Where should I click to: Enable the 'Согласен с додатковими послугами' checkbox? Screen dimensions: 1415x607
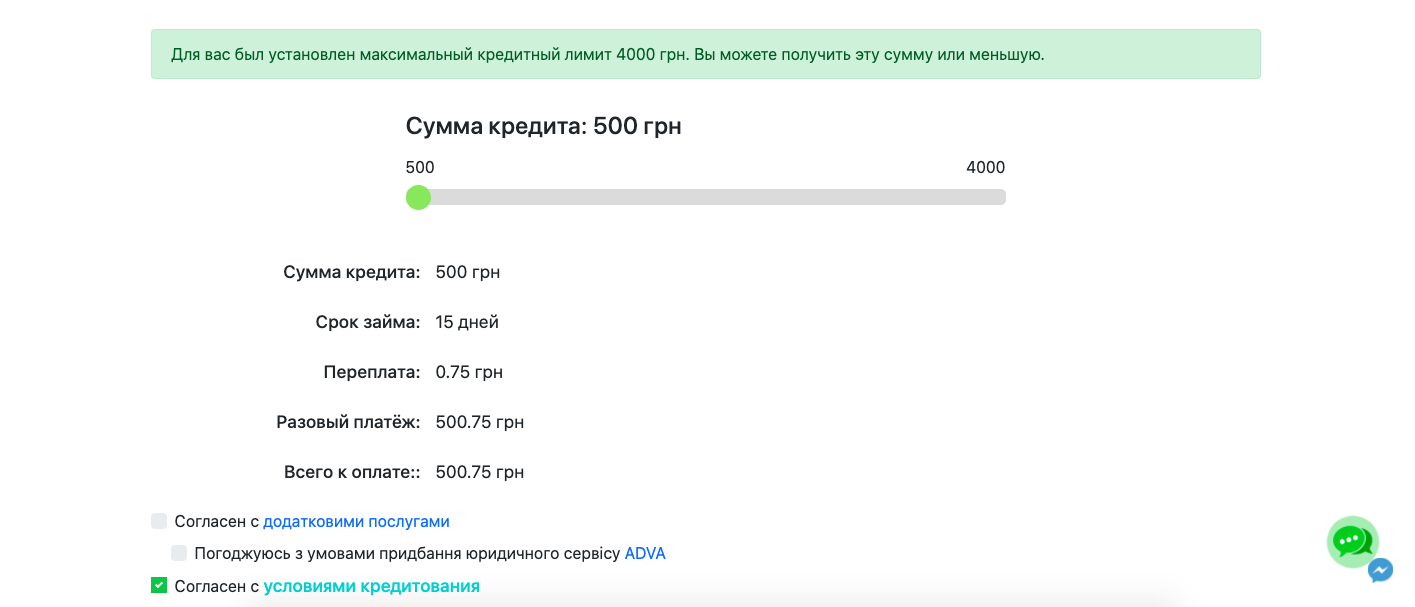point(159,521)
